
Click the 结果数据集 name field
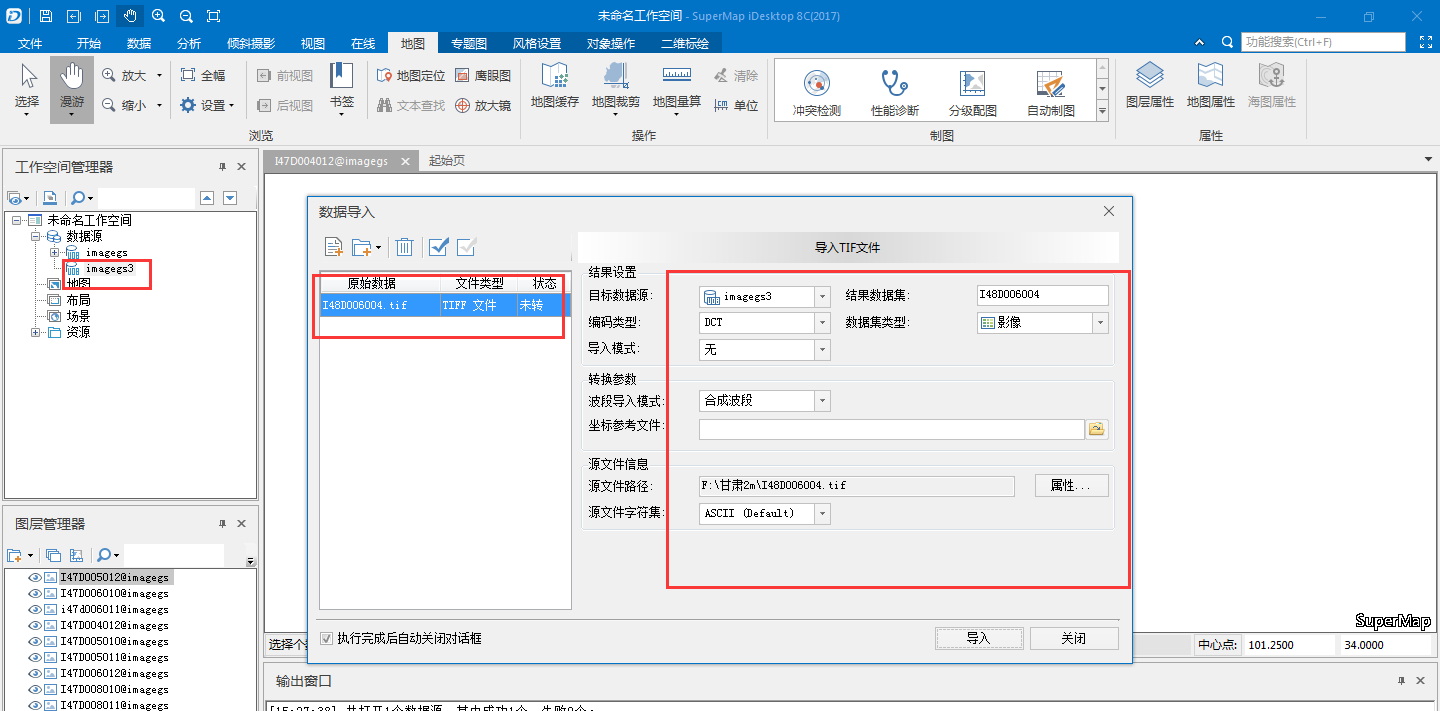coord(1042,295)
